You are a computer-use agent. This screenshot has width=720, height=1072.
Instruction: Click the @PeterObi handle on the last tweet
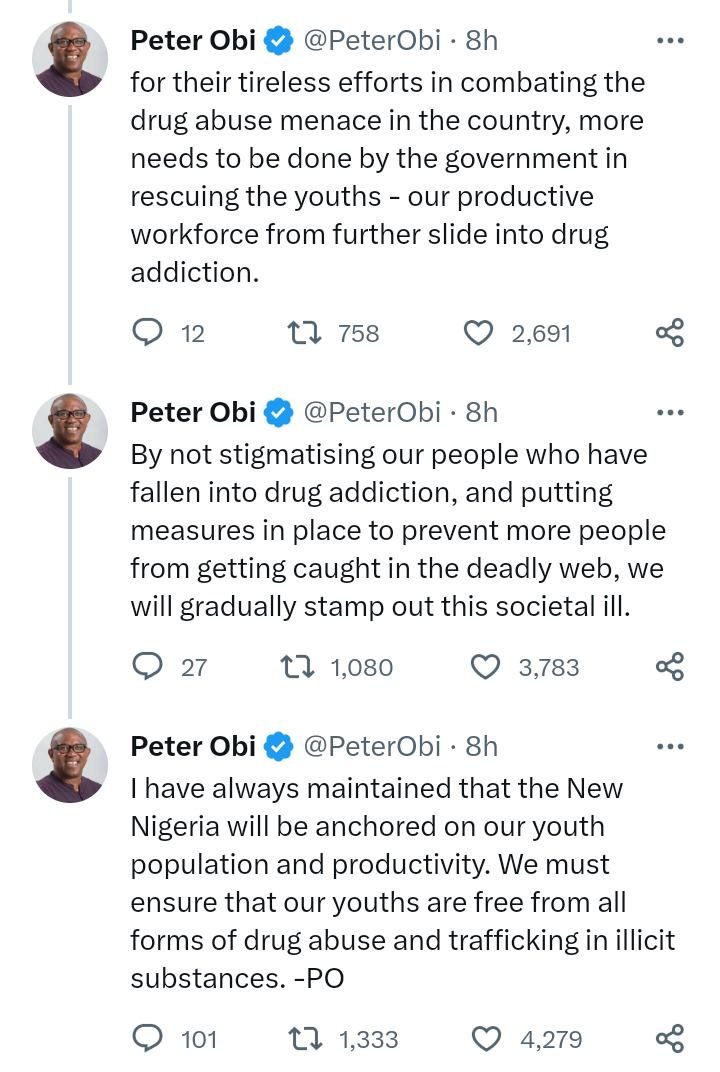(371, 746)
